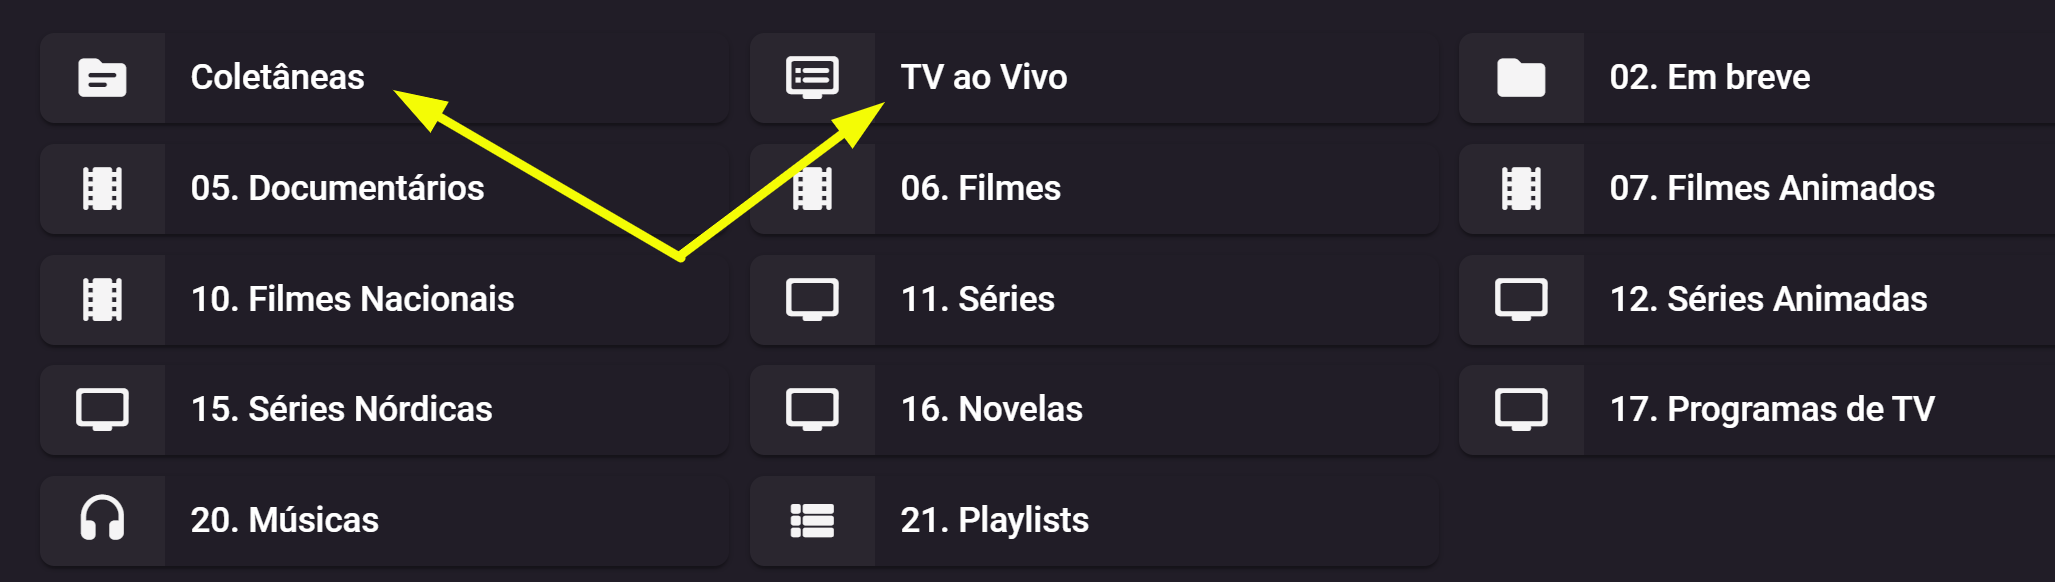The image size is (2055, 582).
Task: Open 05. Documentários library
Action: pos(337,189)
